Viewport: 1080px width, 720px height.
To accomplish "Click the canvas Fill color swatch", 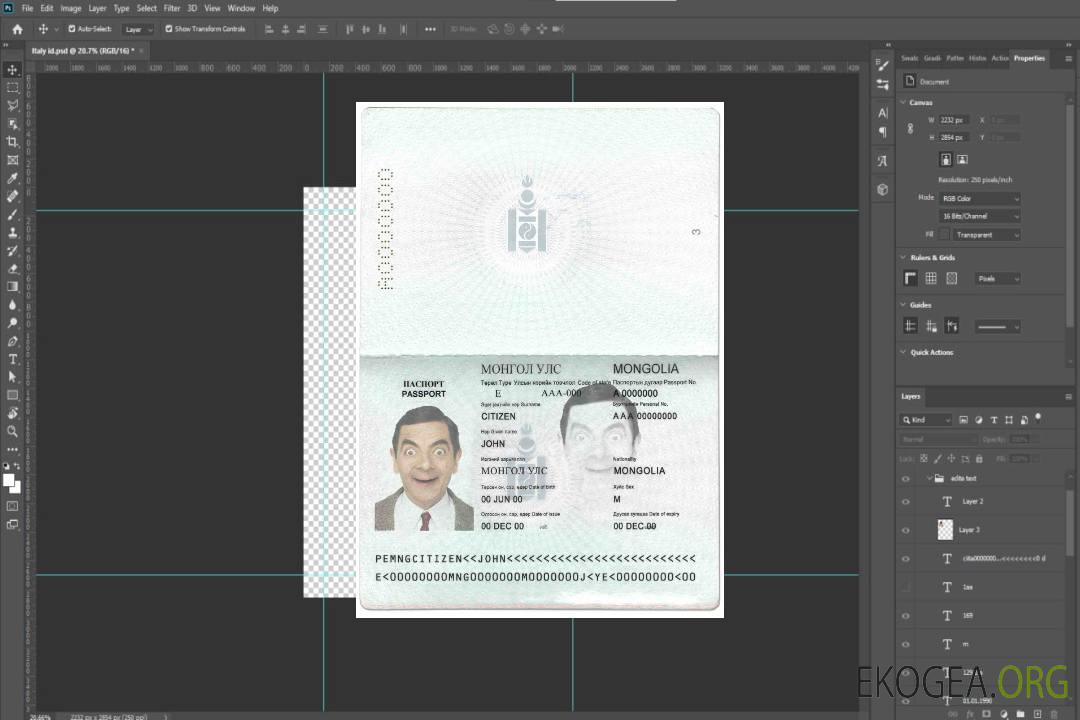I will tap(944, 235).
